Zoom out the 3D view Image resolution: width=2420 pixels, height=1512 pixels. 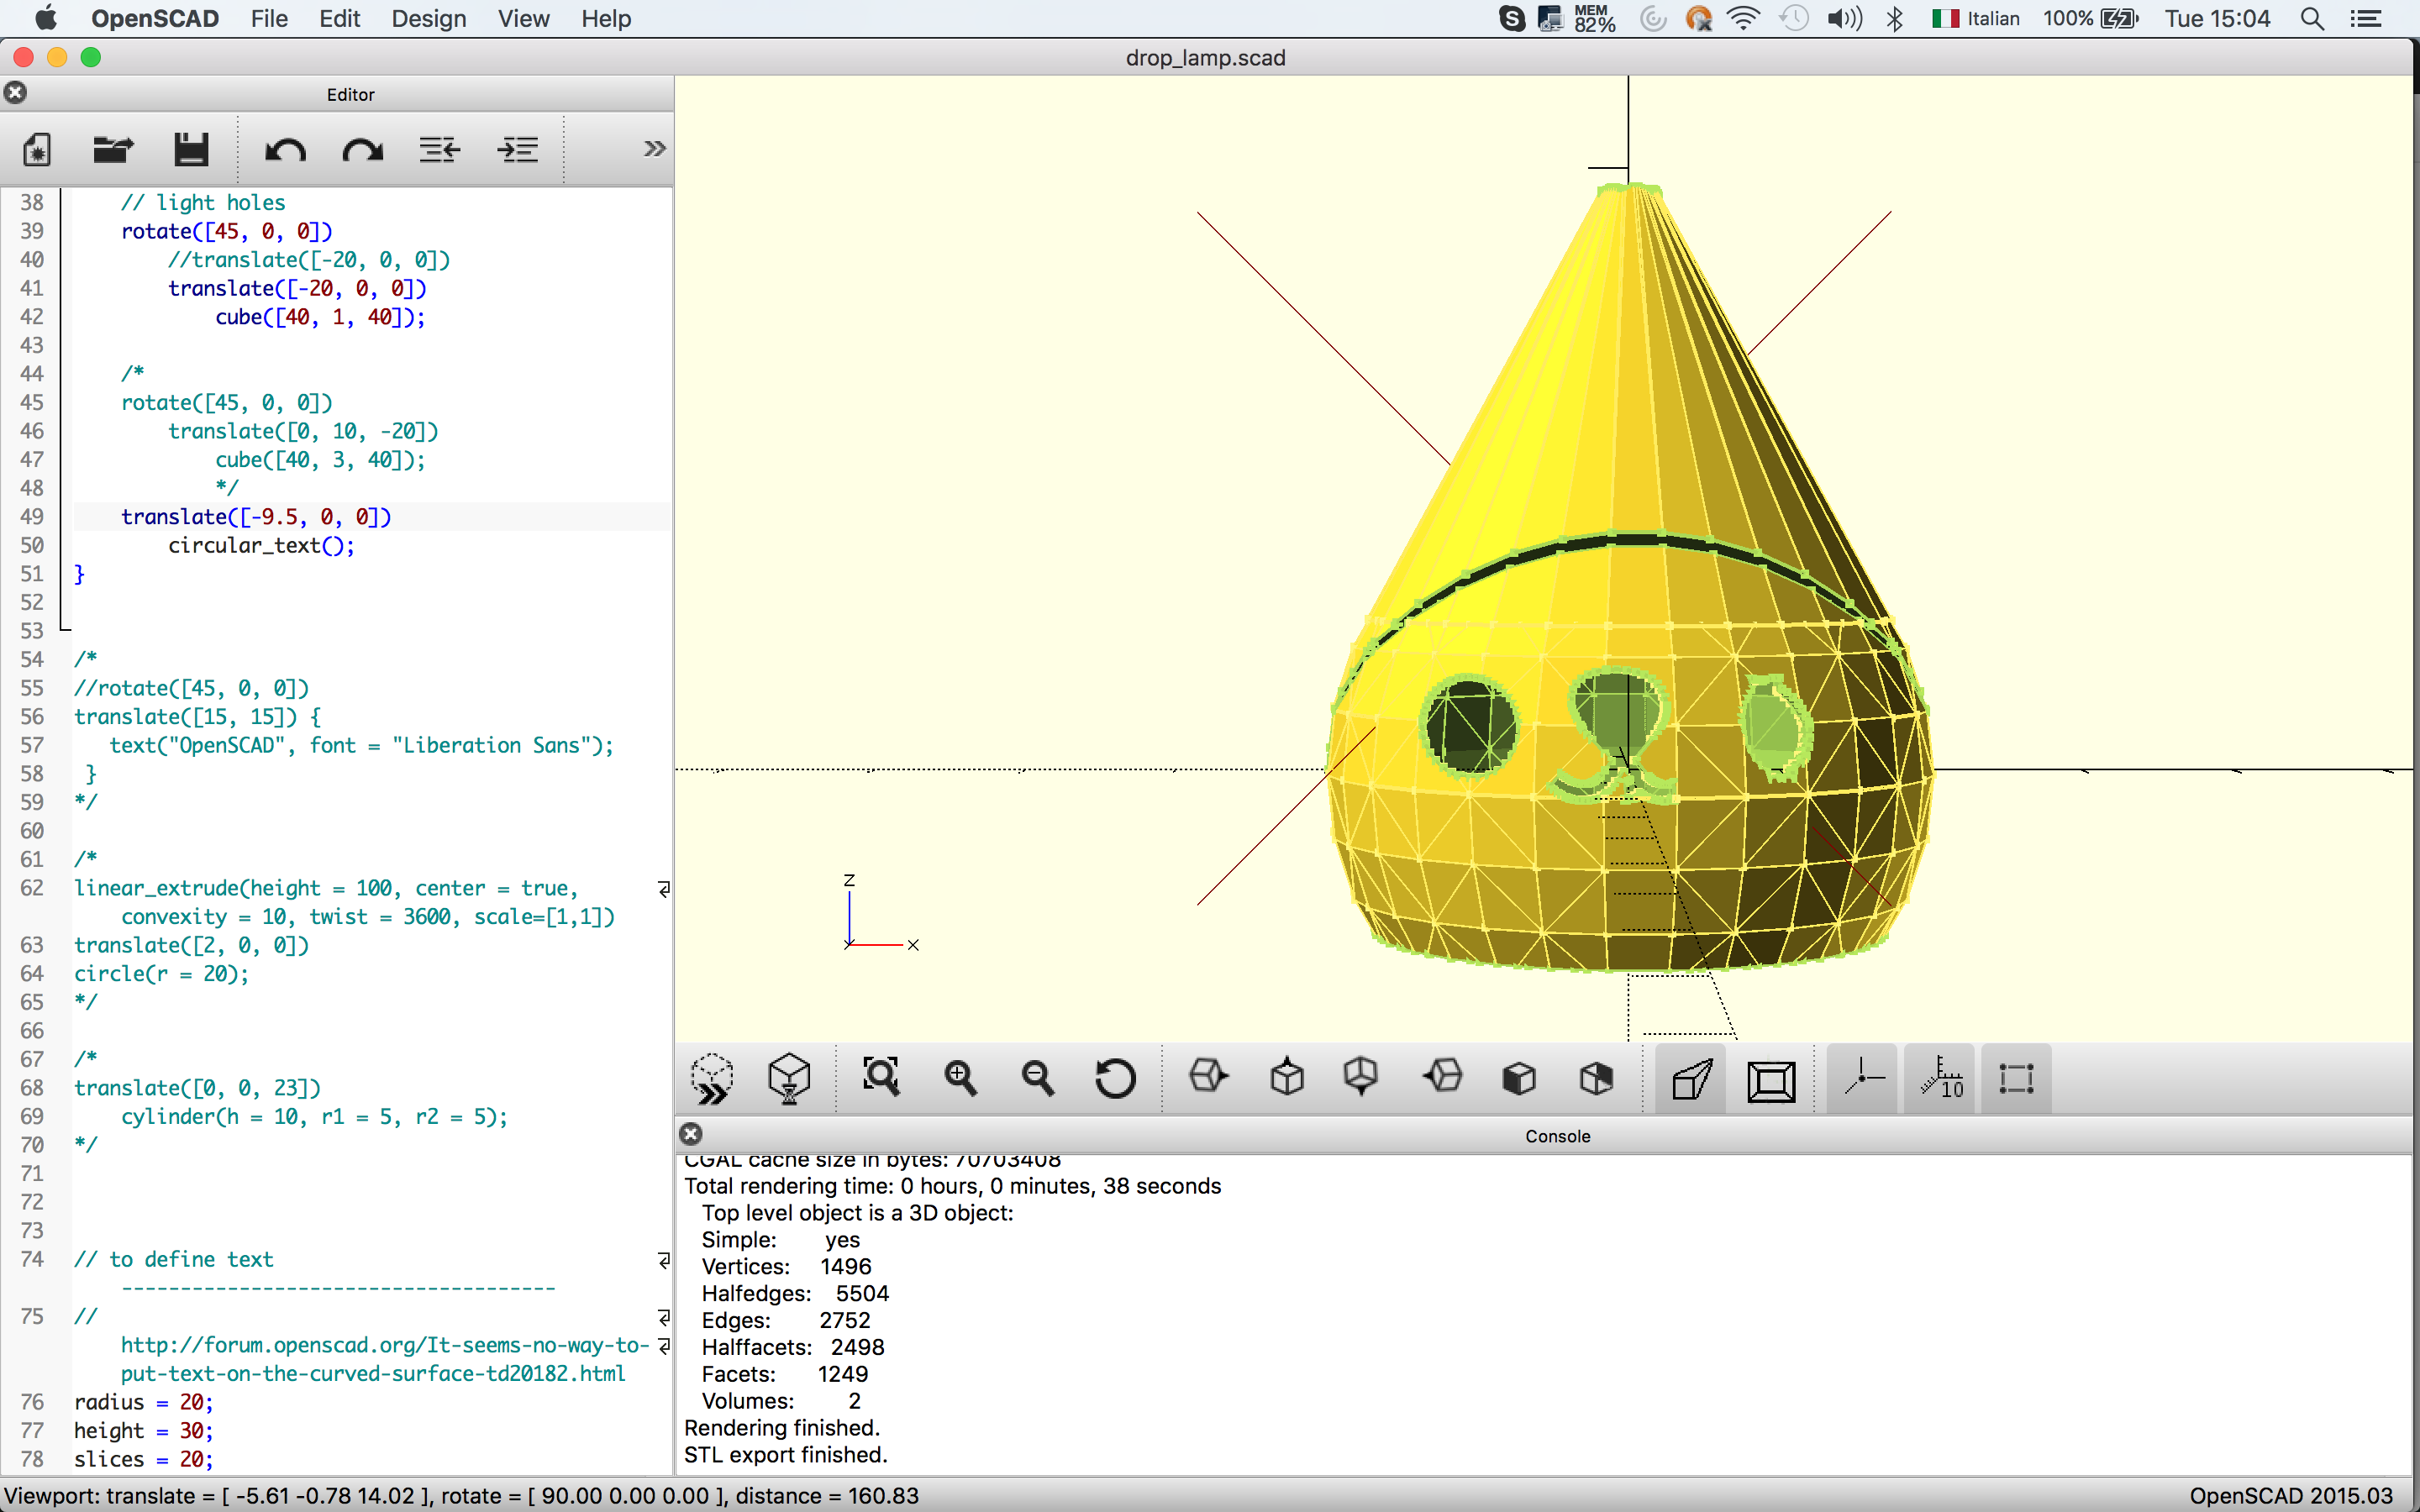click(1037, 1078)
